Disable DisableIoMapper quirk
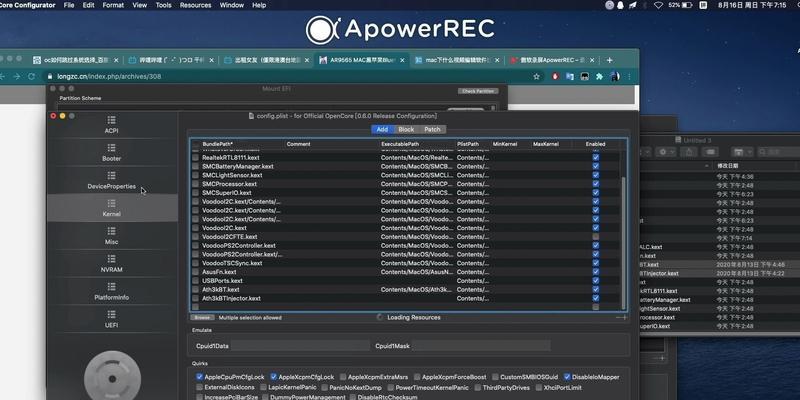The height and width of the screenshot is (400, 800). pyautogui.click(x=567, y=377)
